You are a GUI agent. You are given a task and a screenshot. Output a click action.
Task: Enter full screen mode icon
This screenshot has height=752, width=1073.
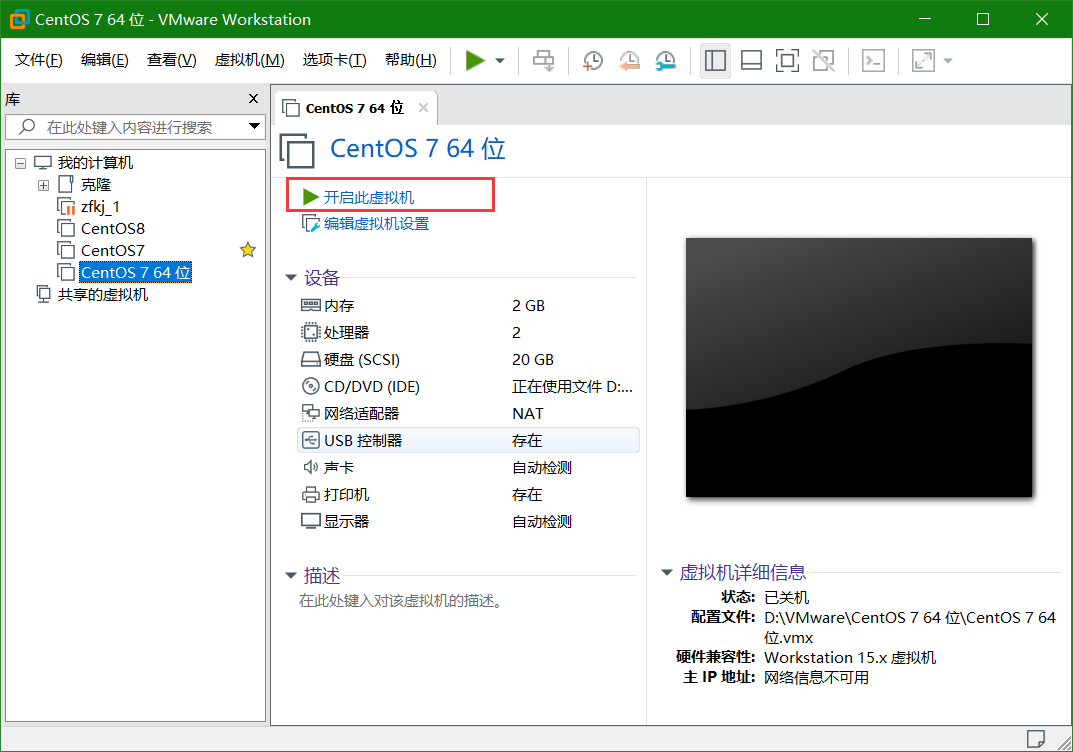(787, 60)
